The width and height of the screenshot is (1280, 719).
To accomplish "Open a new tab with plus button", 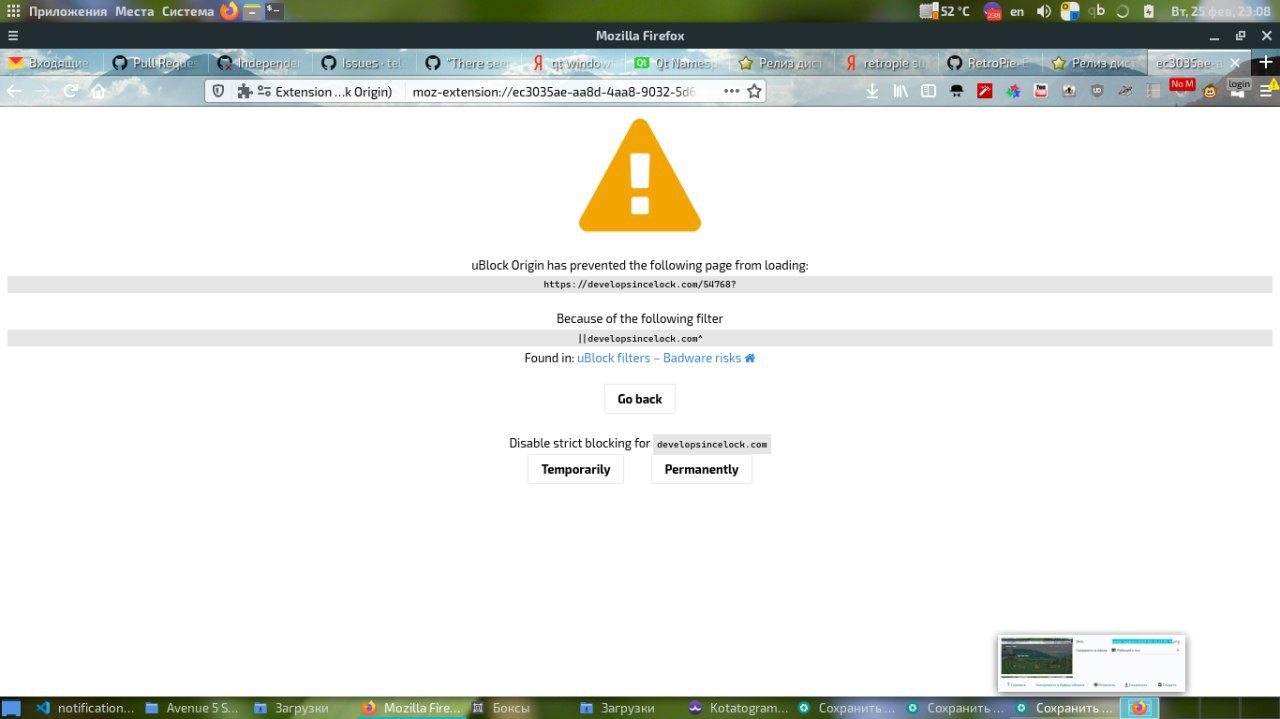I will 1265,62.
